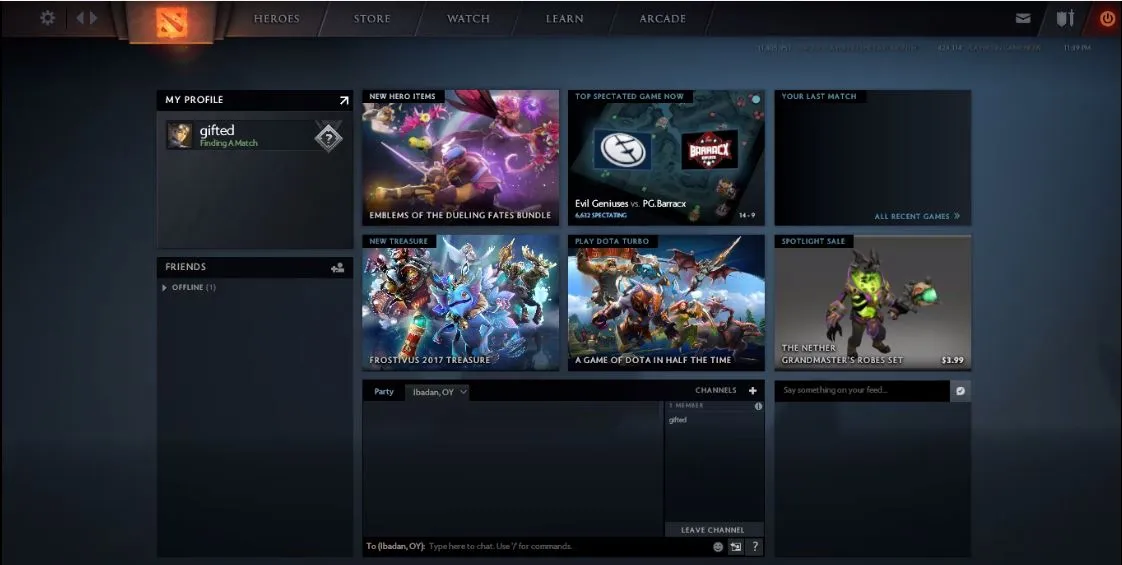Click the PG.Barracx team logo

pyautogui.click(x=709, y=150)
